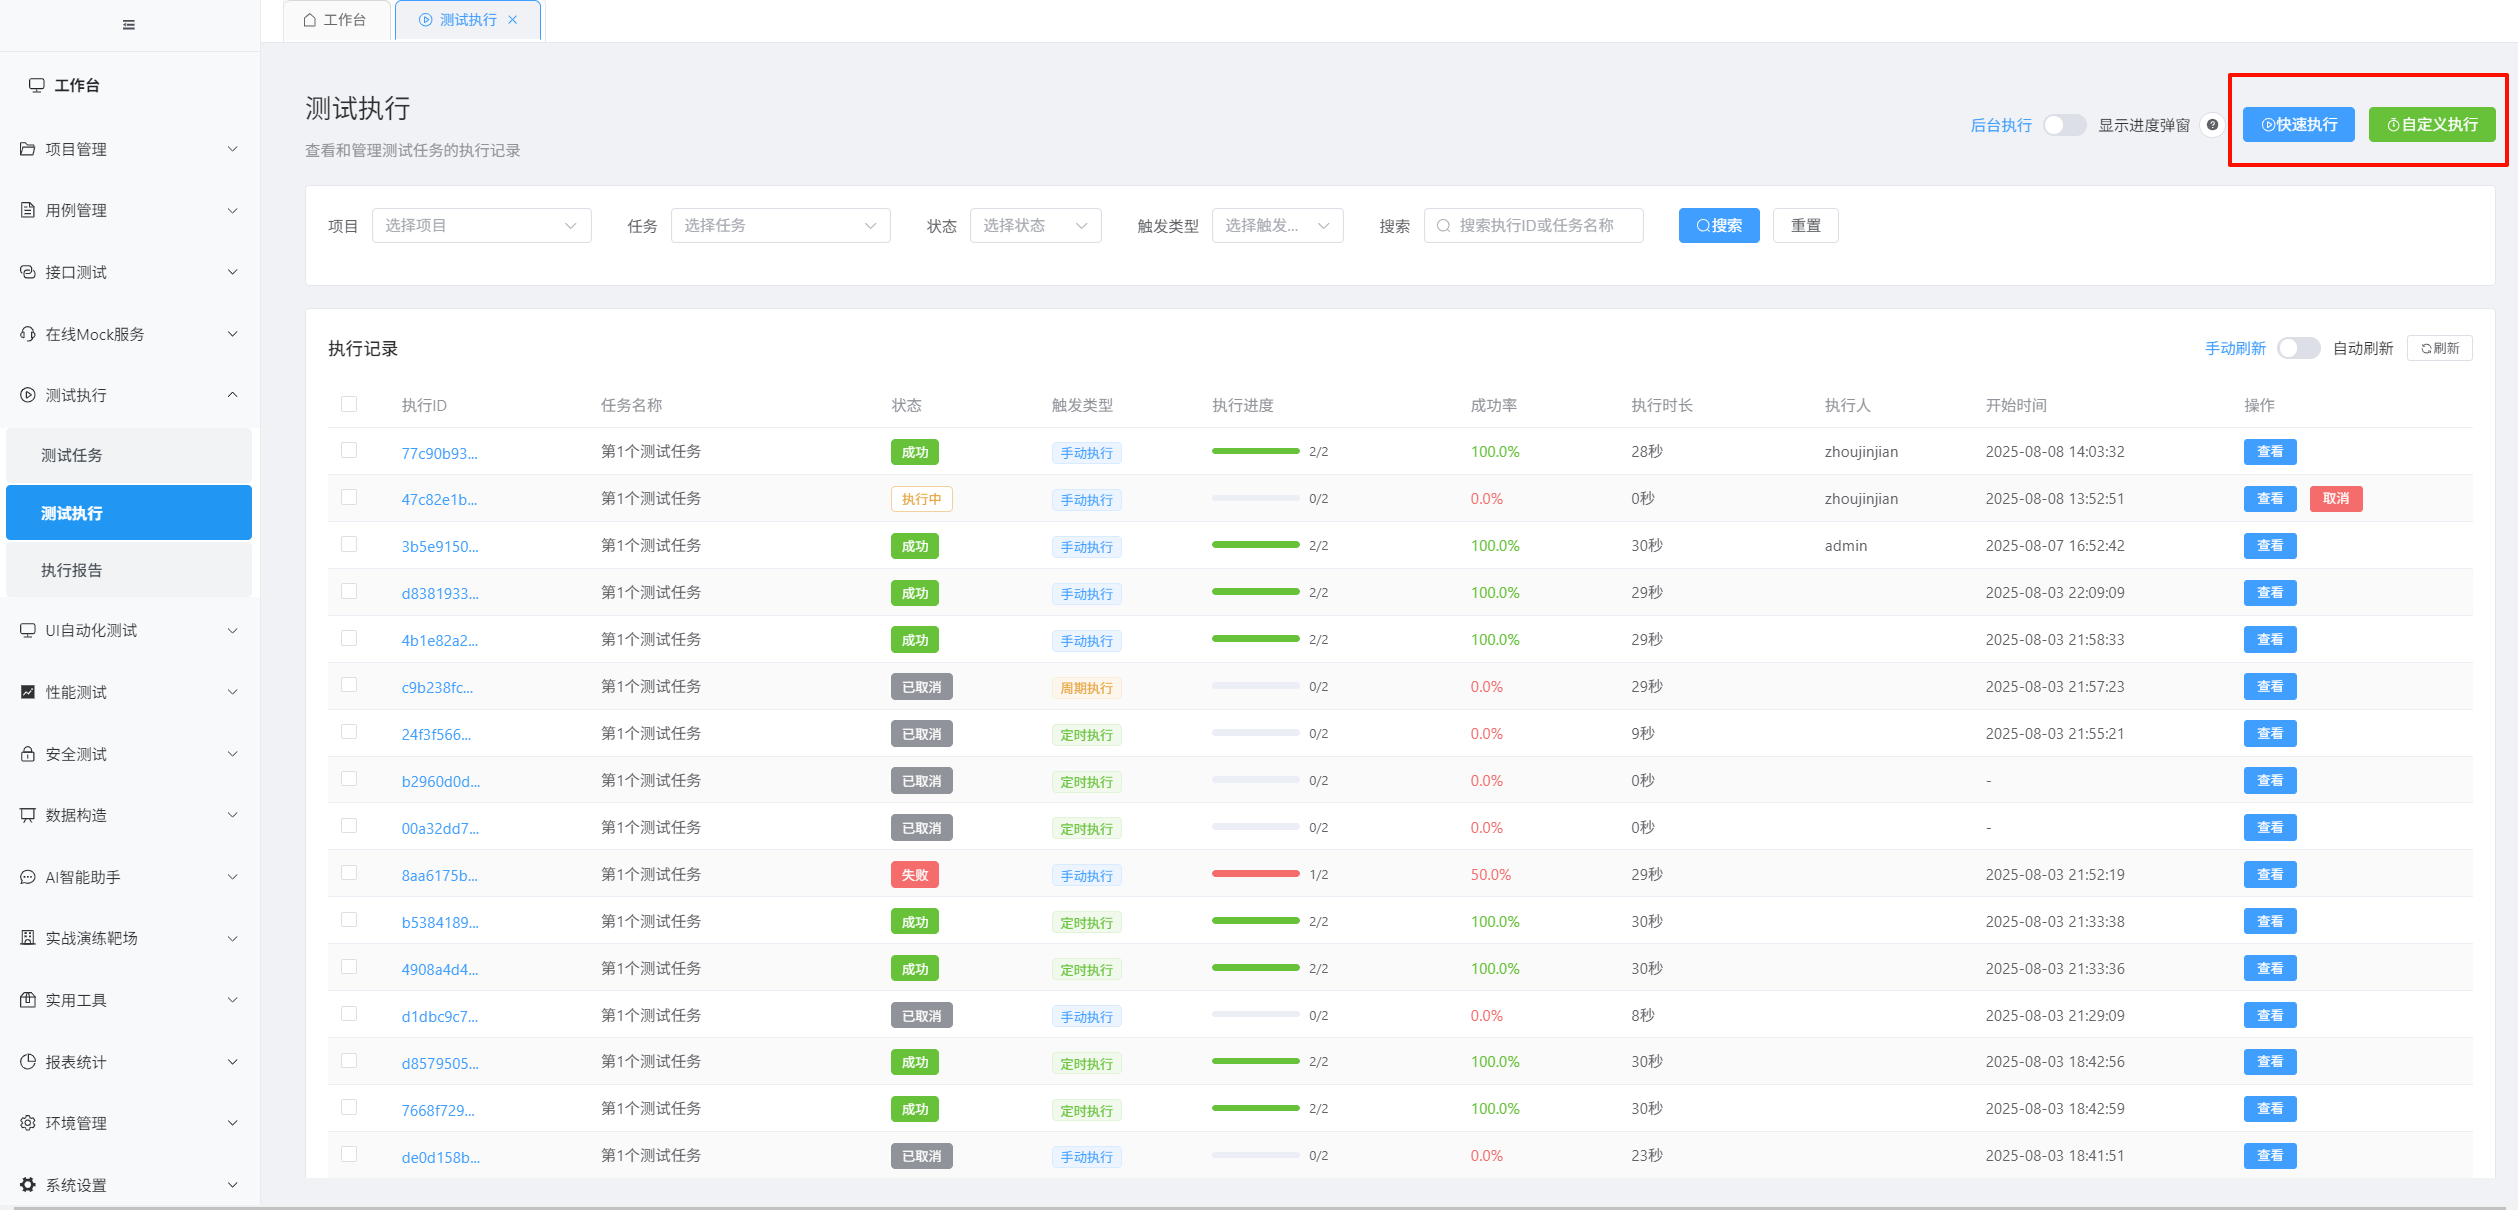The image size is (2518, 1210).
Task: Click the 快速执行 button
Action: coord(2298,125)
